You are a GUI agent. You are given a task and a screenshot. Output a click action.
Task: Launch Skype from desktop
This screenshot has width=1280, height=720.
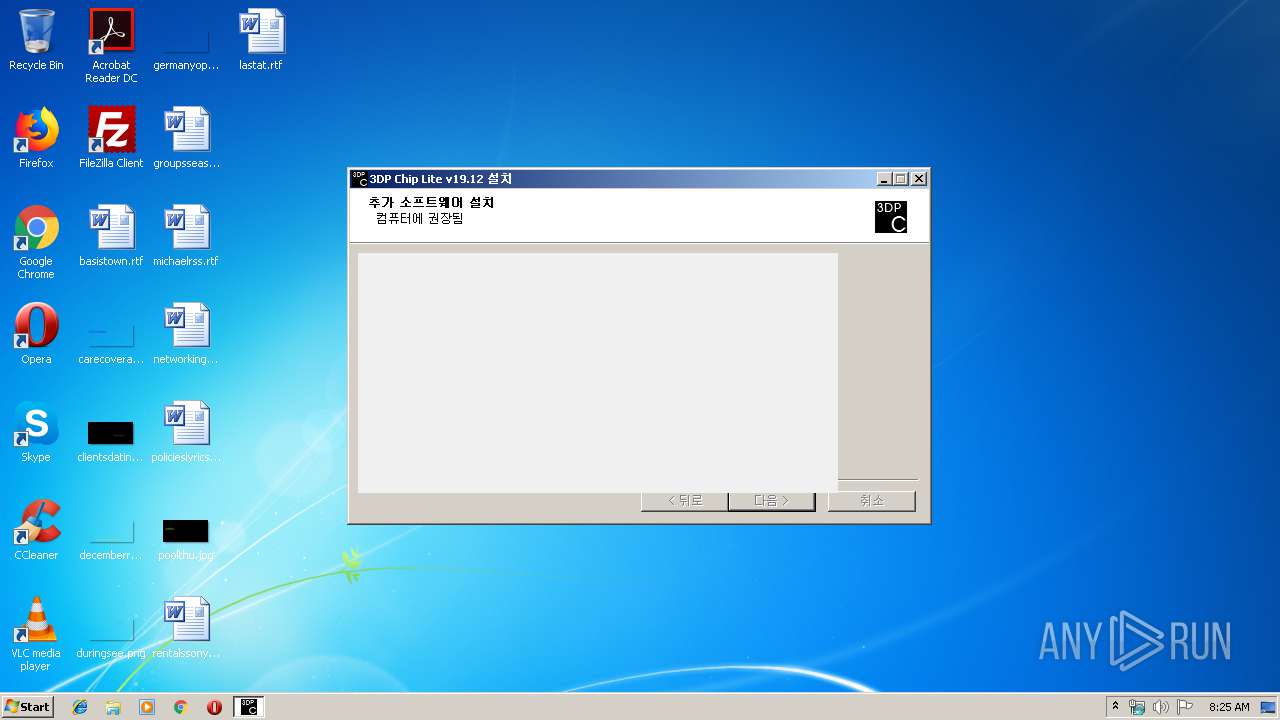36,432
